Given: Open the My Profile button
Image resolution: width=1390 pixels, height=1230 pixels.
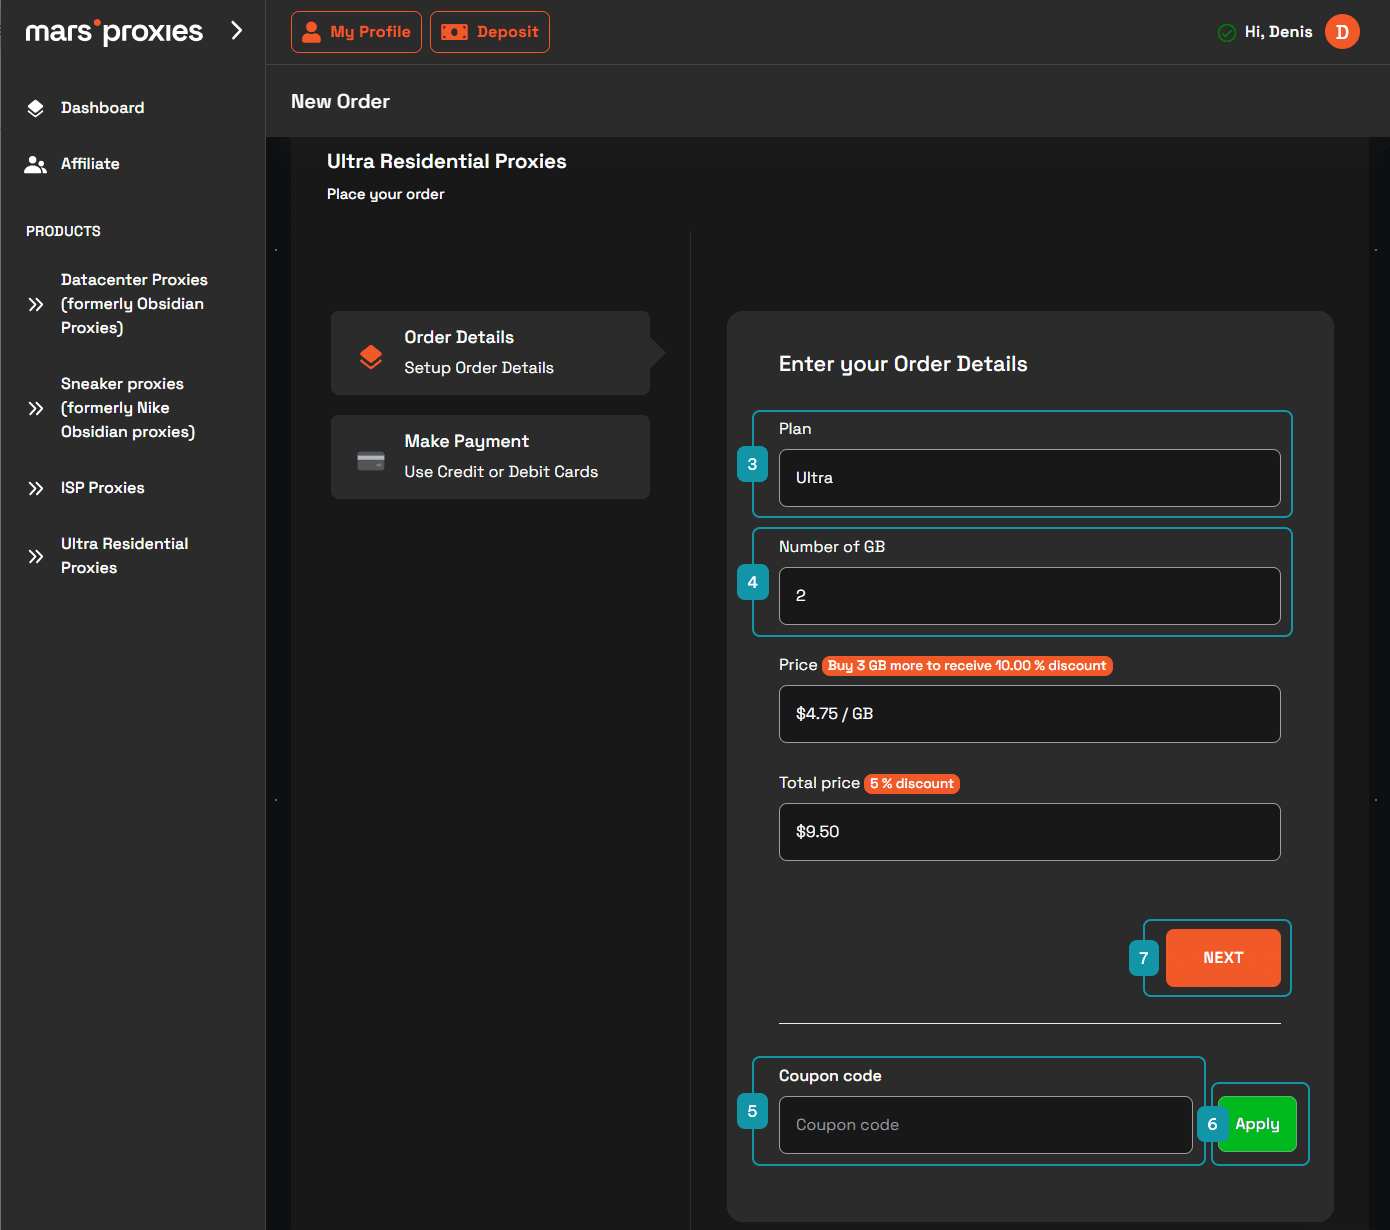Looking at the screenshot, I should 356,32.
